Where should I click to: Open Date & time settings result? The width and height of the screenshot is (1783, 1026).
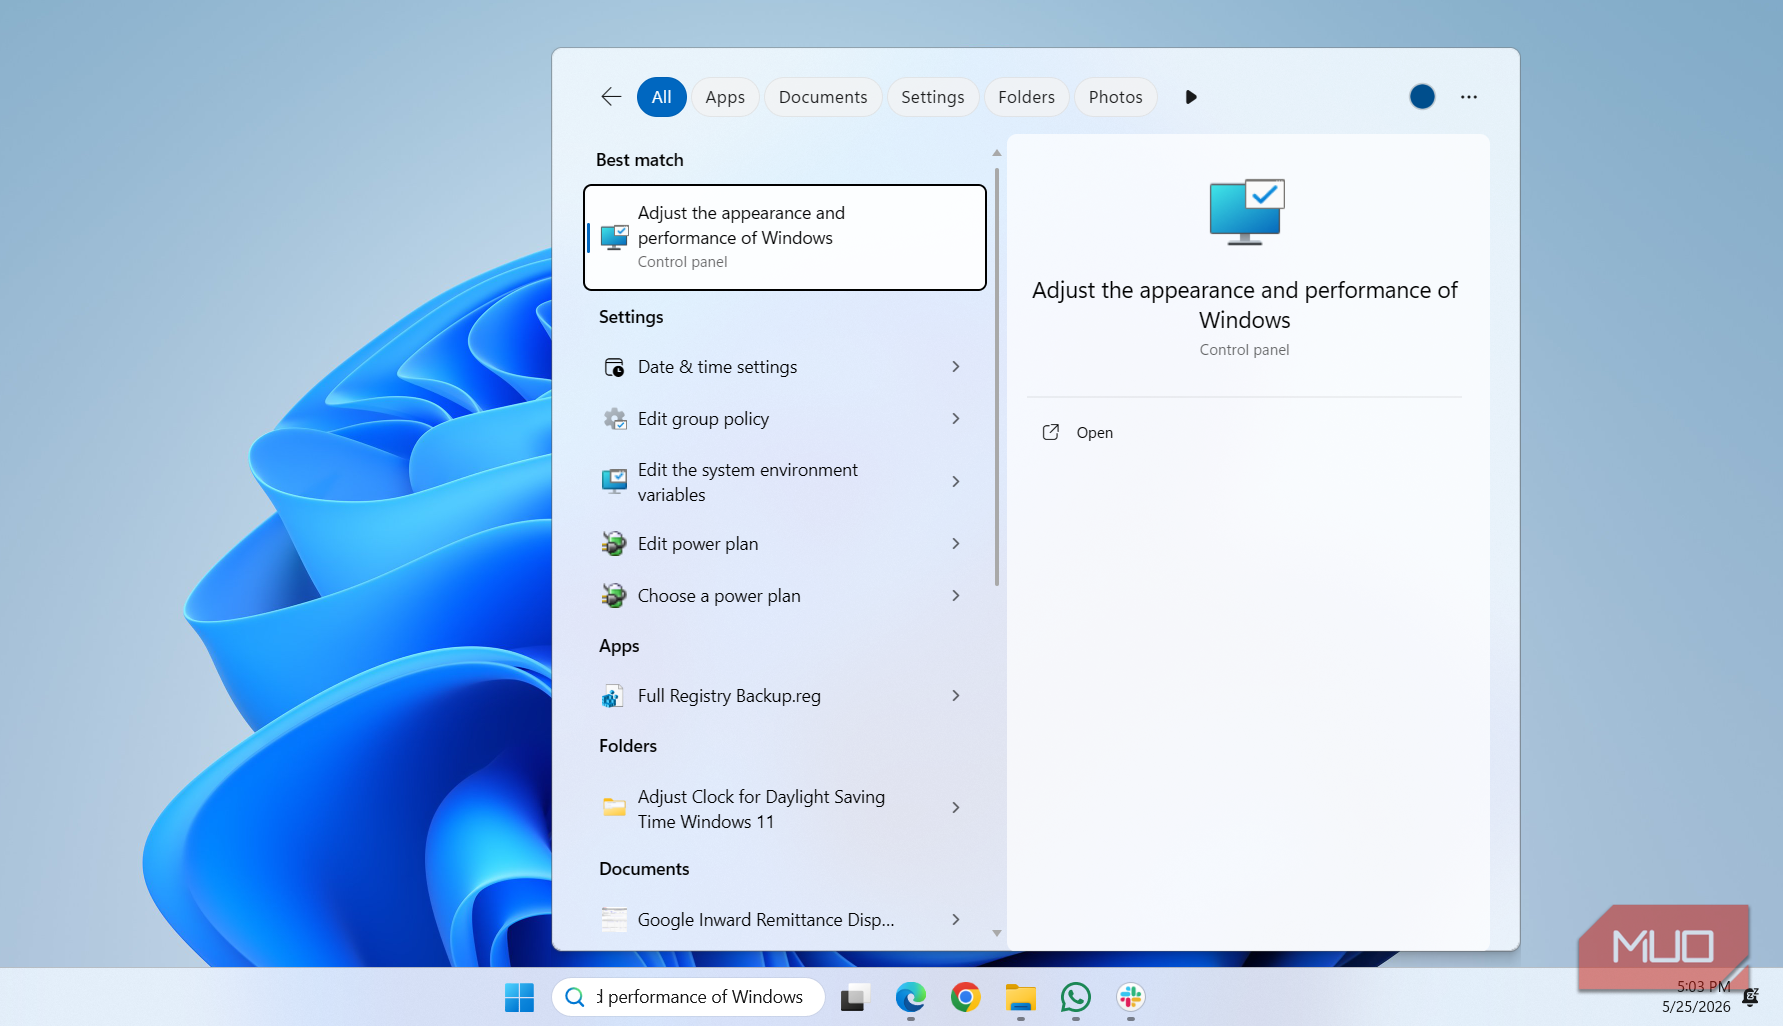[785, 367]
